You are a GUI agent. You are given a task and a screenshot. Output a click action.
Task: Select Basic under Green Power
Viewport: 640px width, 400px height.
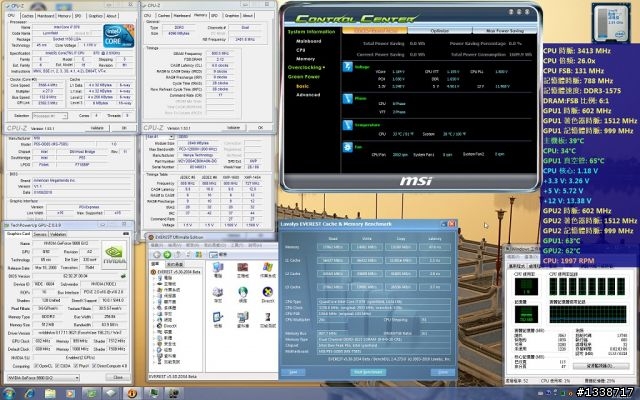click(302, 86)
